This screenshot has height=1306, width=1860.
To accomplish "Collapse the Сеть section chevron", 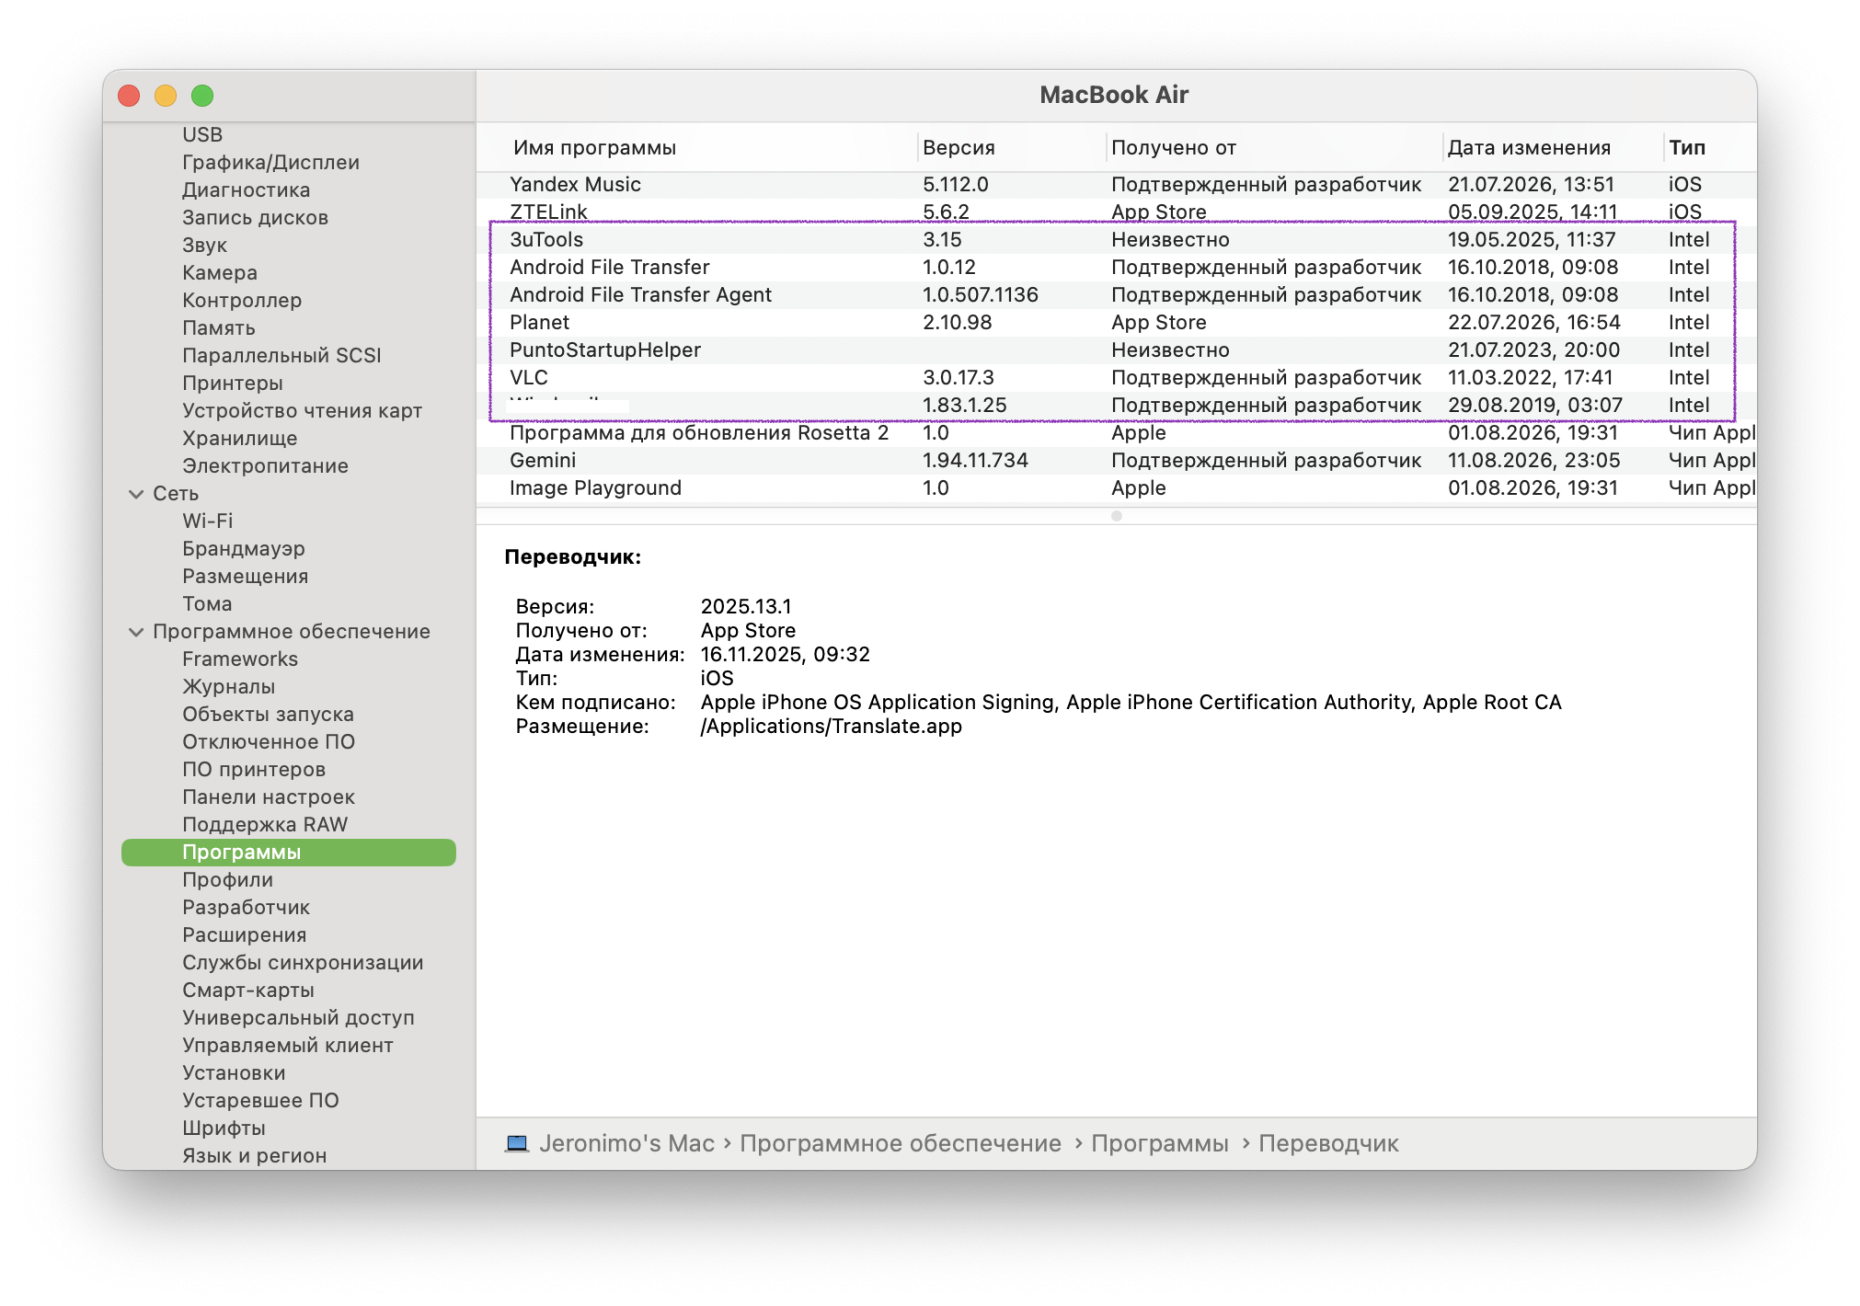I will [136, 494].
